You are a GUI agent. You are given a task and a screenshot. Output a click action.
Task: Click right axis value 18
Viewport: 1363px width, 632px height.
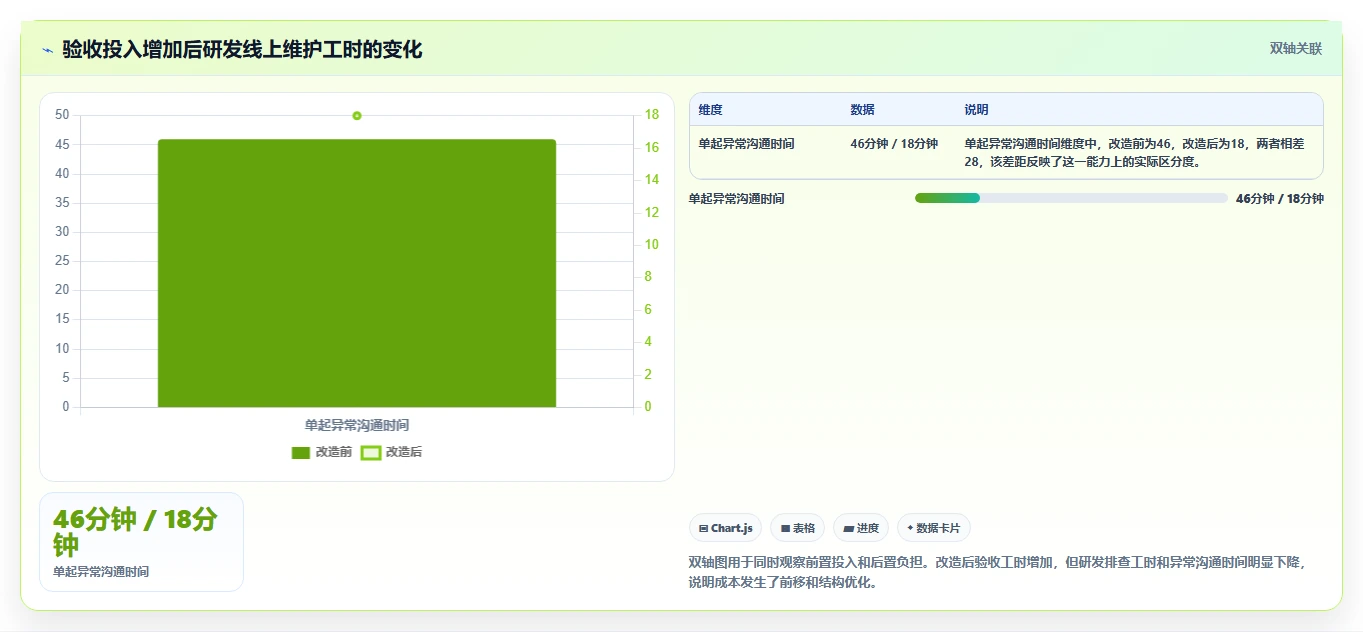coord(651,115)
